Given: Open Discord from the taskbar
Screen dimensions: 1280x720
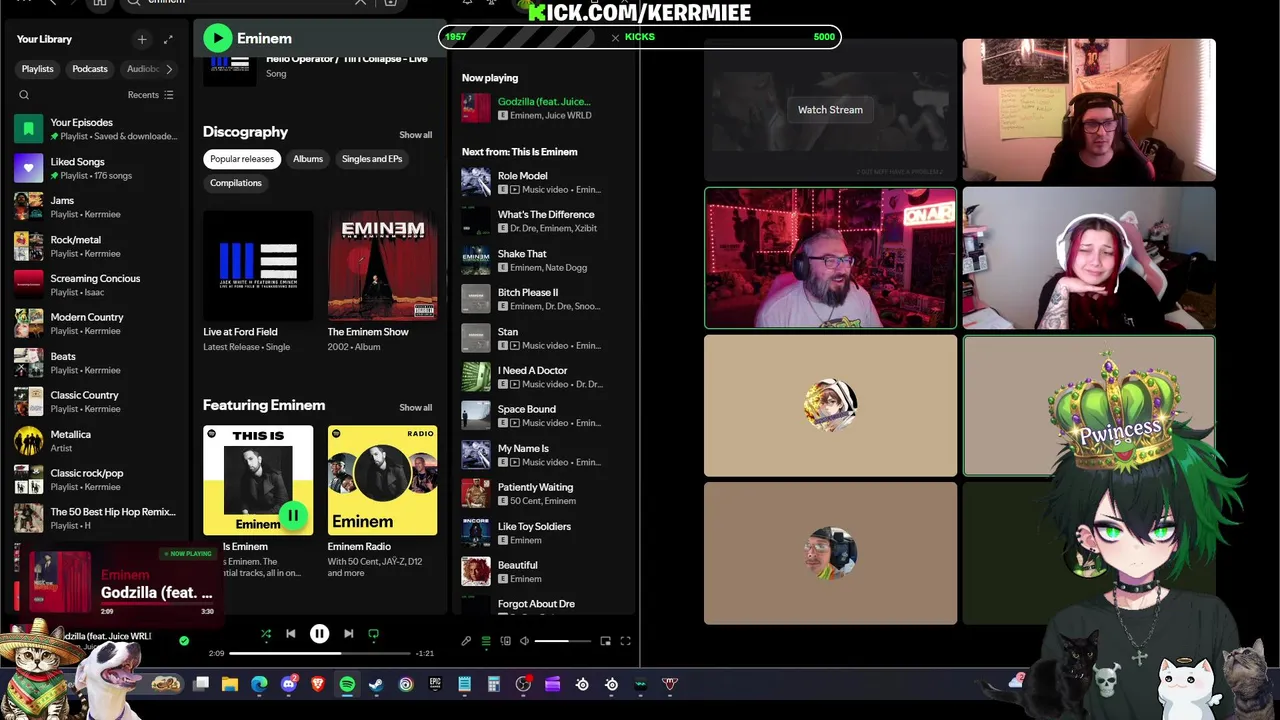Looking at the screenshot, I should (289, 684).
